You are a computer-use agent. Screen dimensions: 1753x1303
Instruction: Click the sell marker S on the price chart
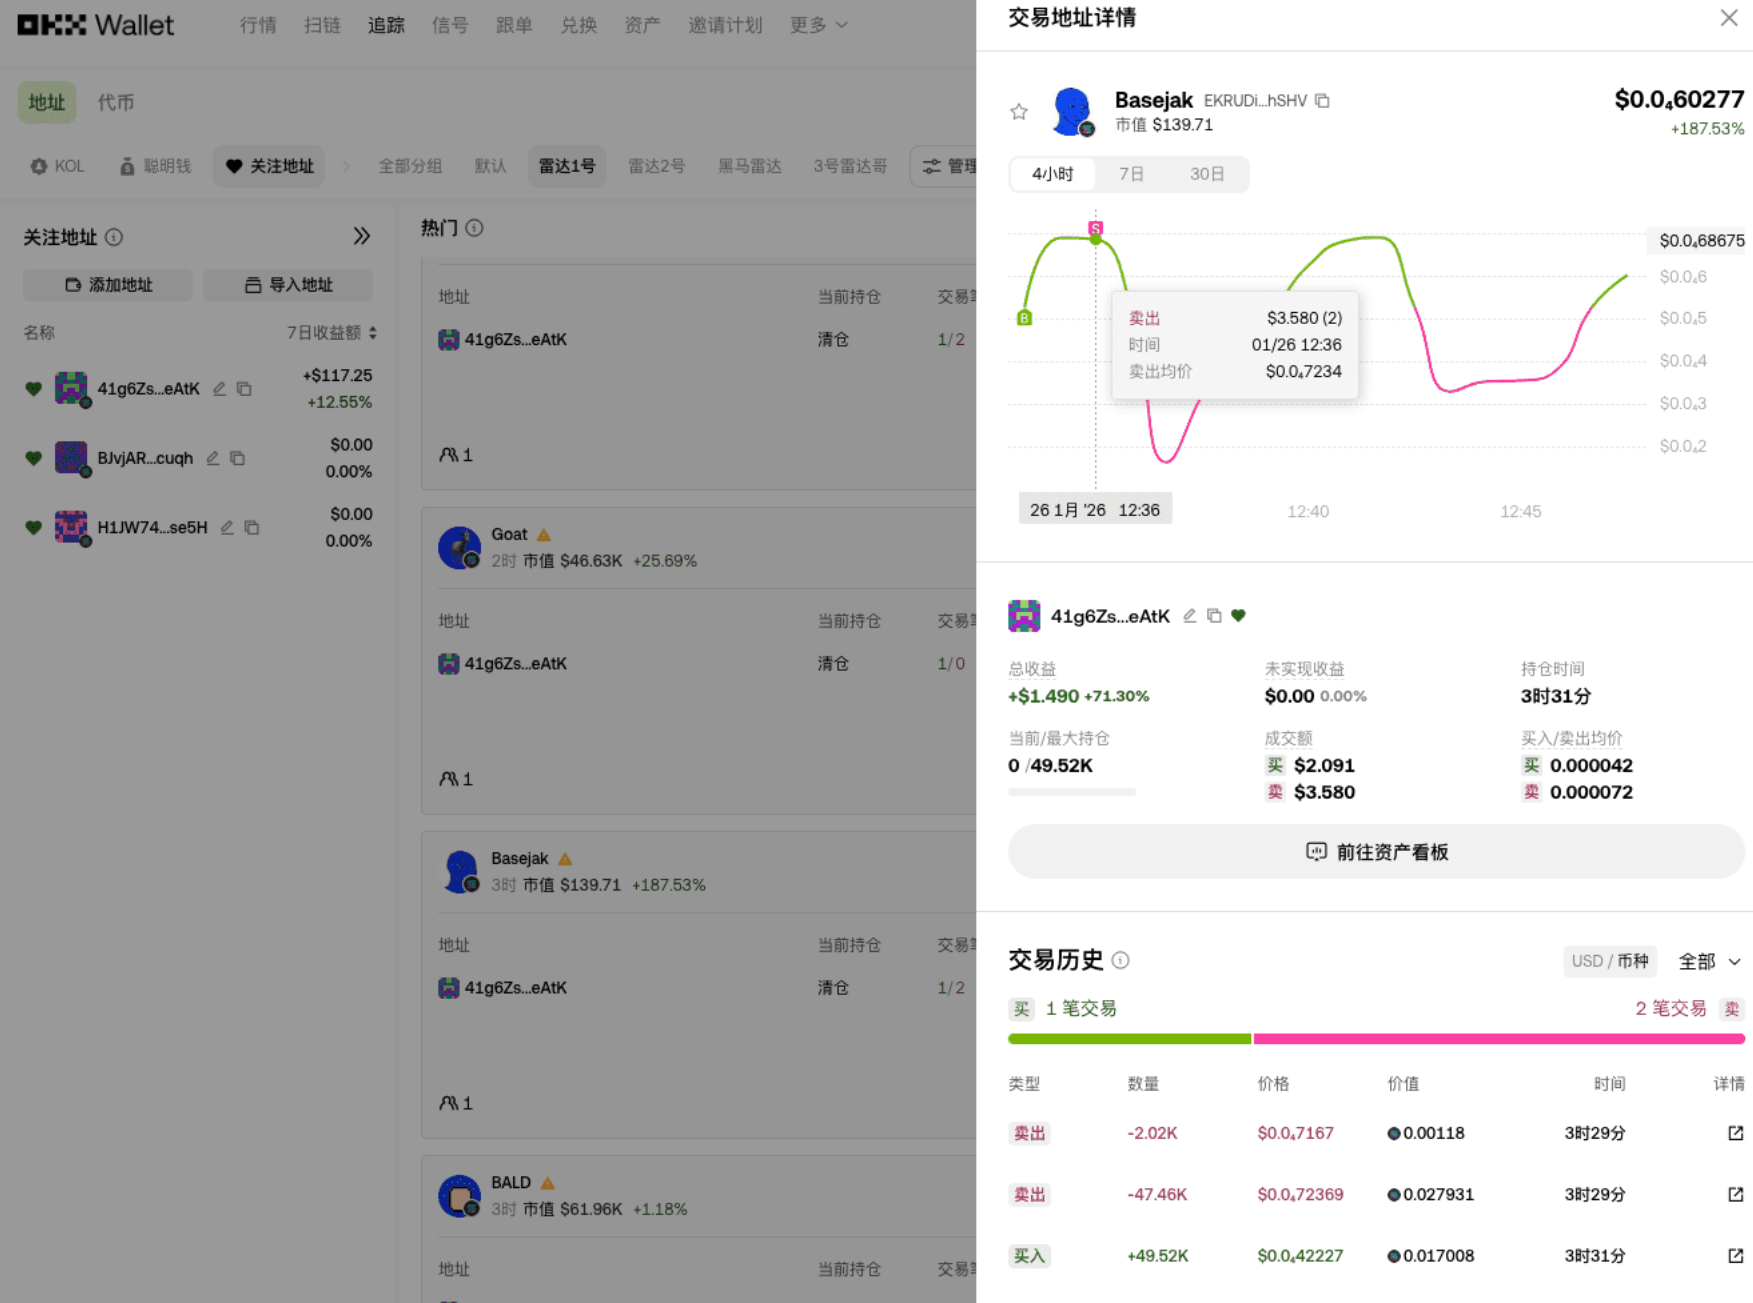[x=1096, y=228]
